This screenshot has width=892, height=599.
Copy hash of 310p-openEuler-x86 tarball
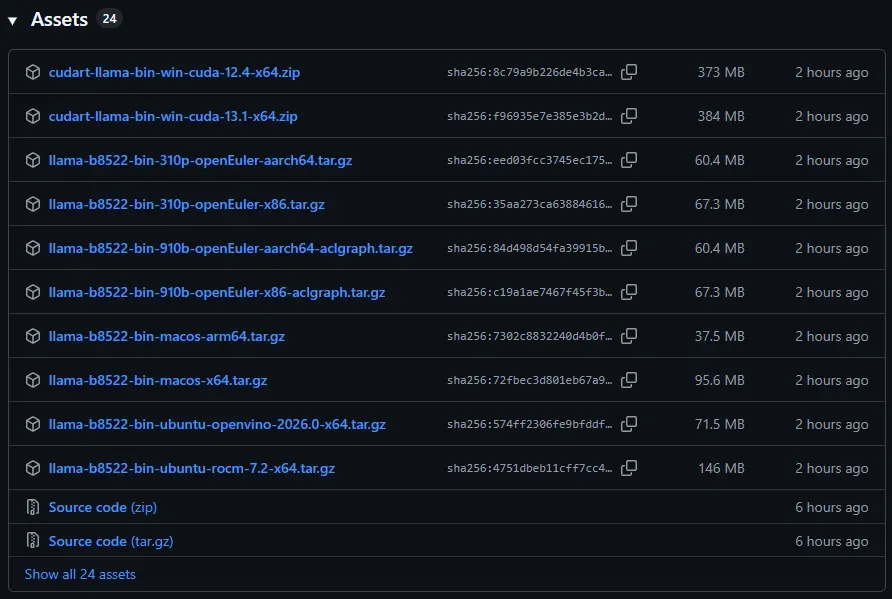[x=629, y=204]
